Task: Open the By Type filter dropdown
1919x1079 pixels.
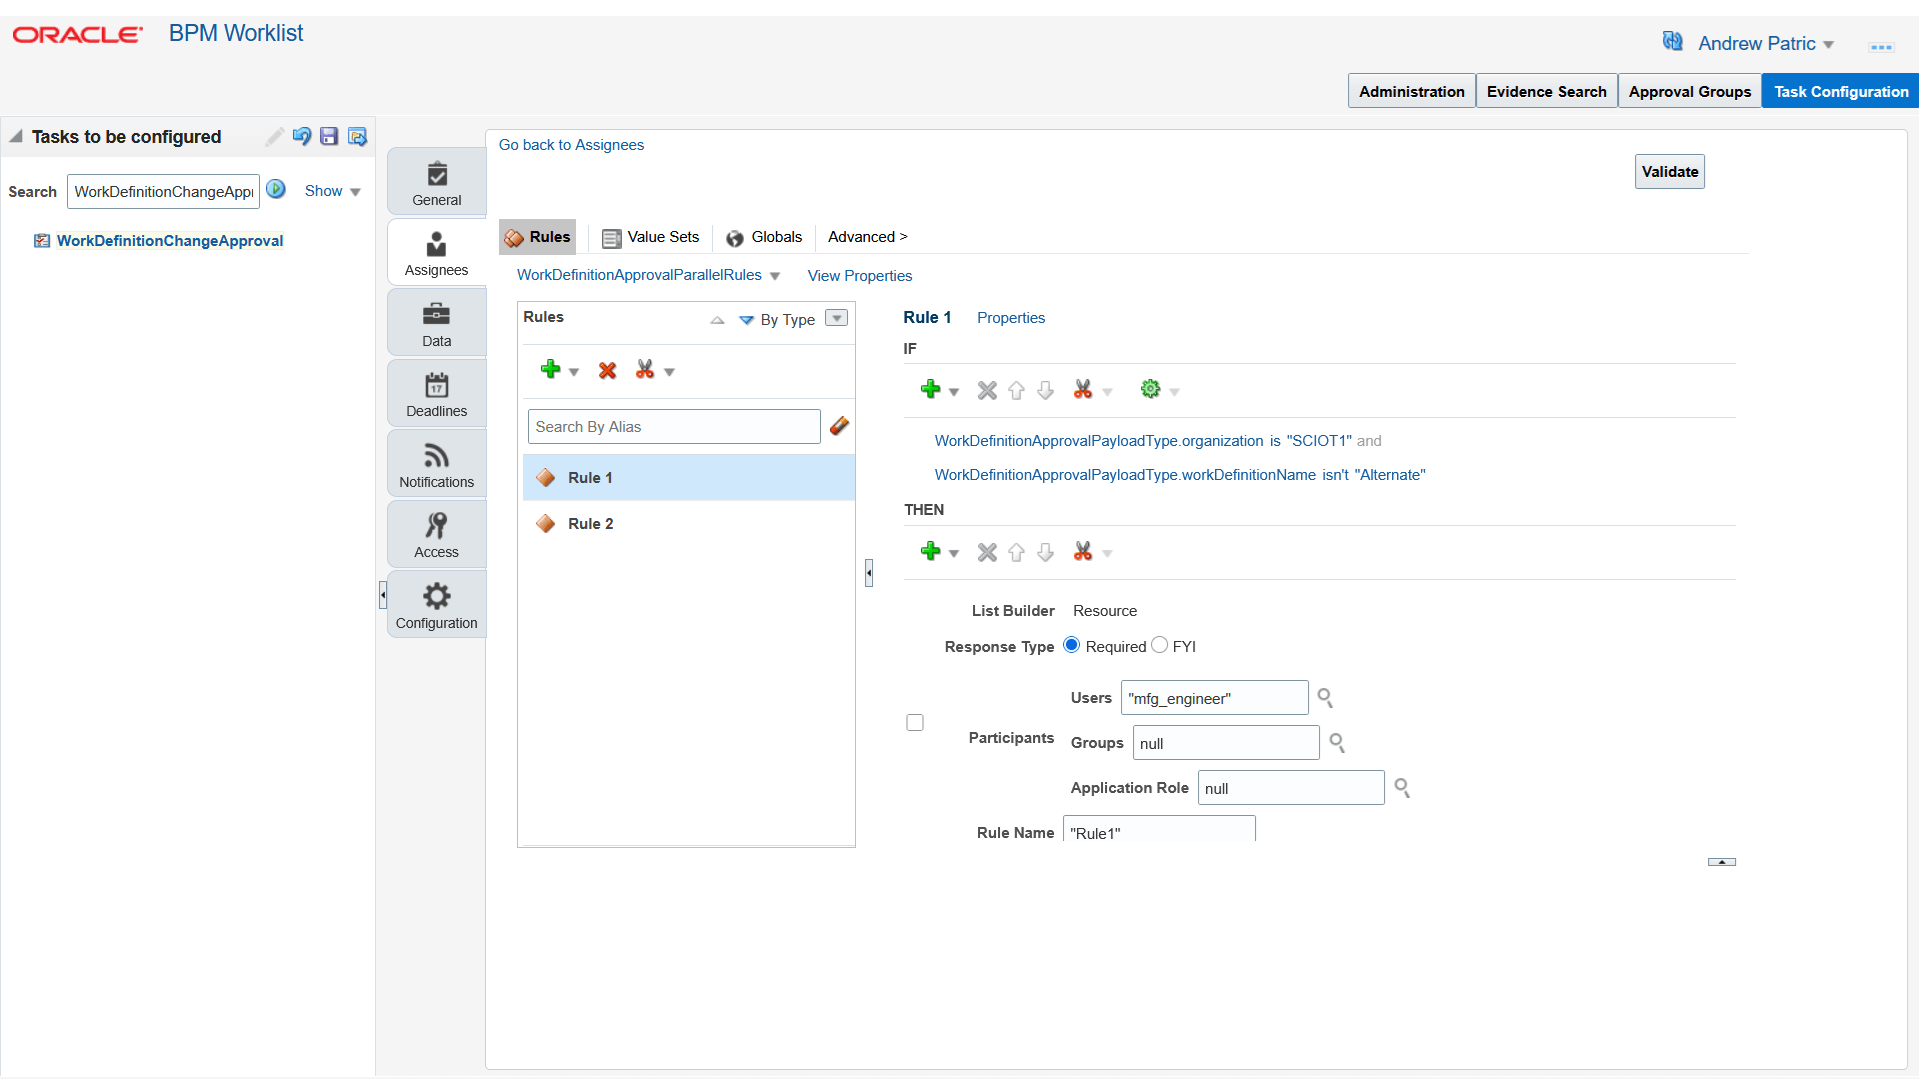Action: point(837,318)
